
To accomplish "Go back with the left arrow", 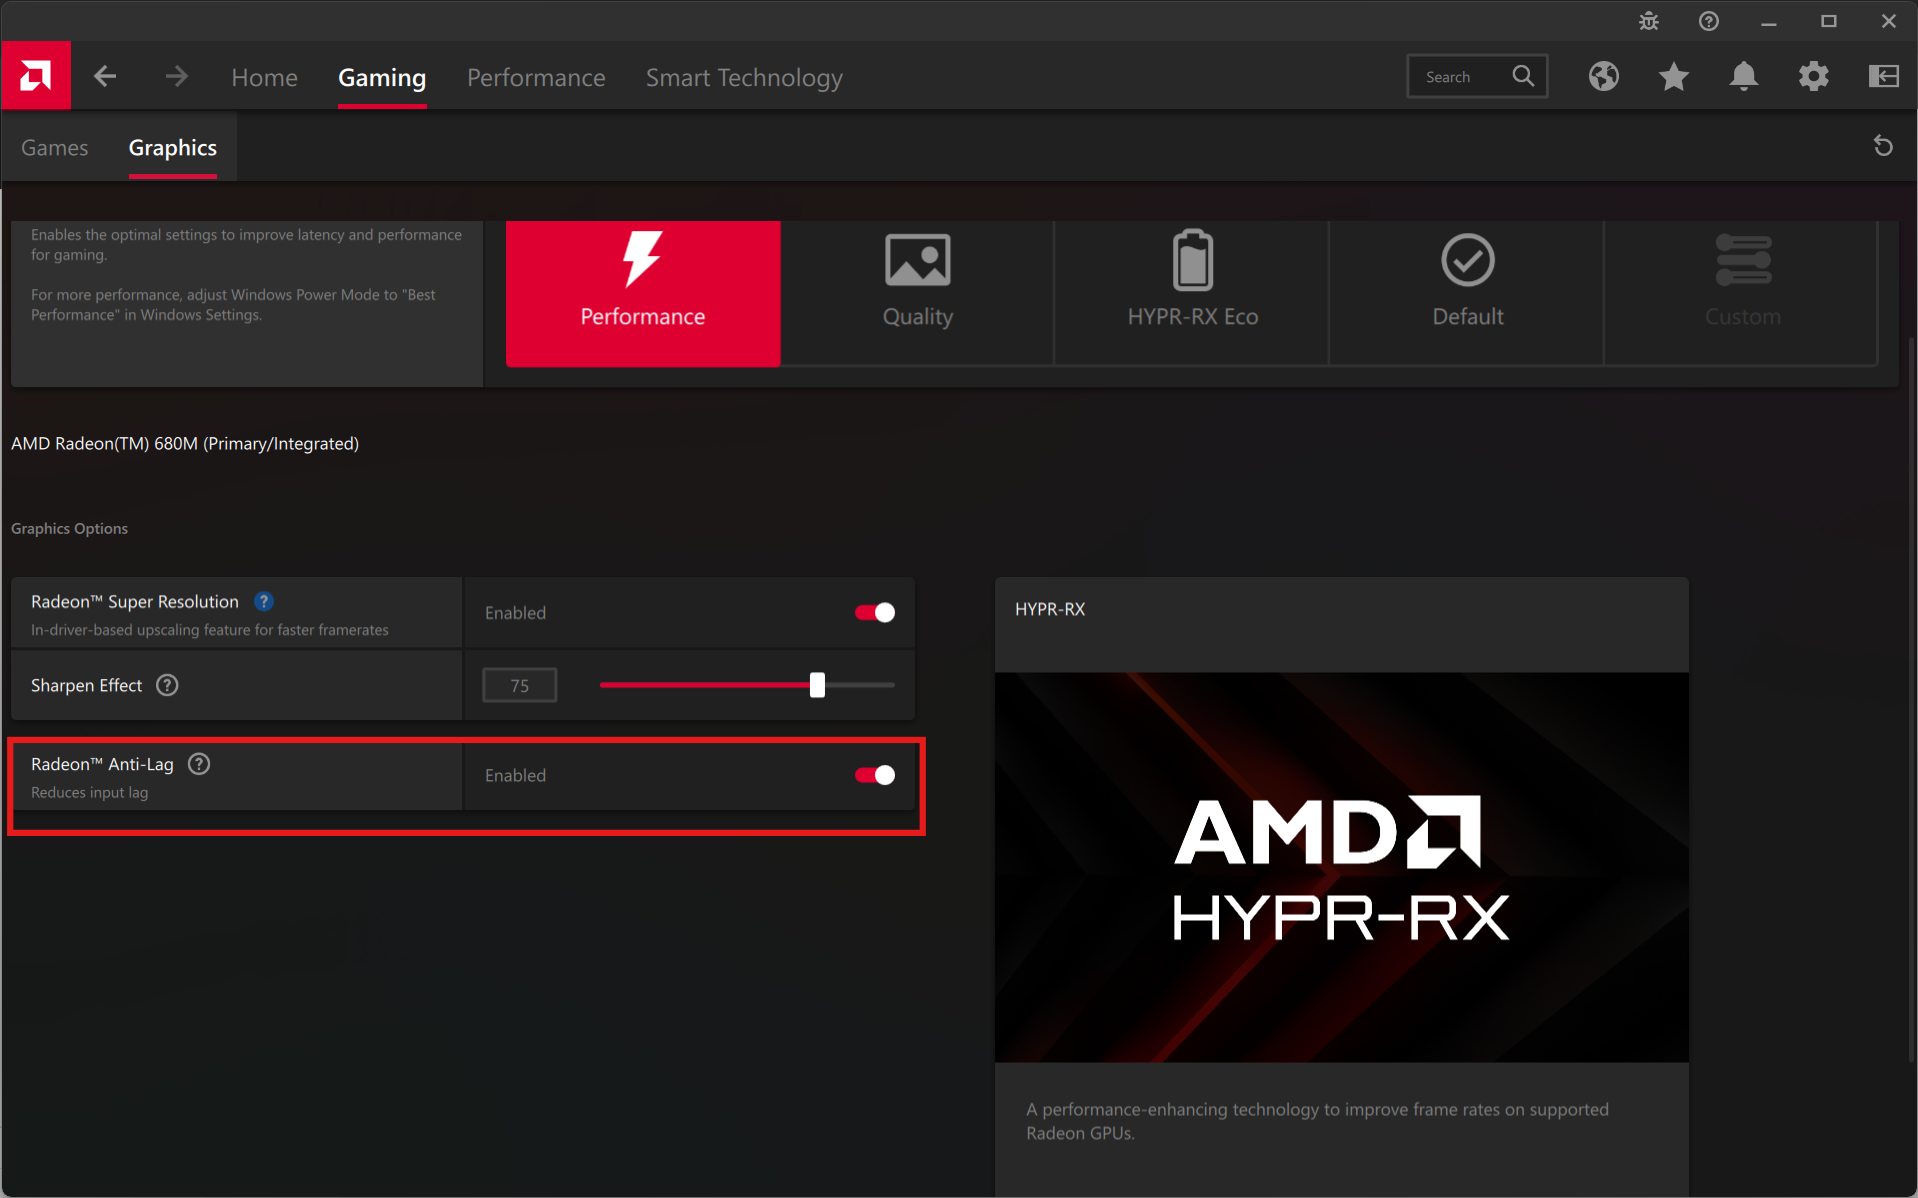I will [105, 77].
